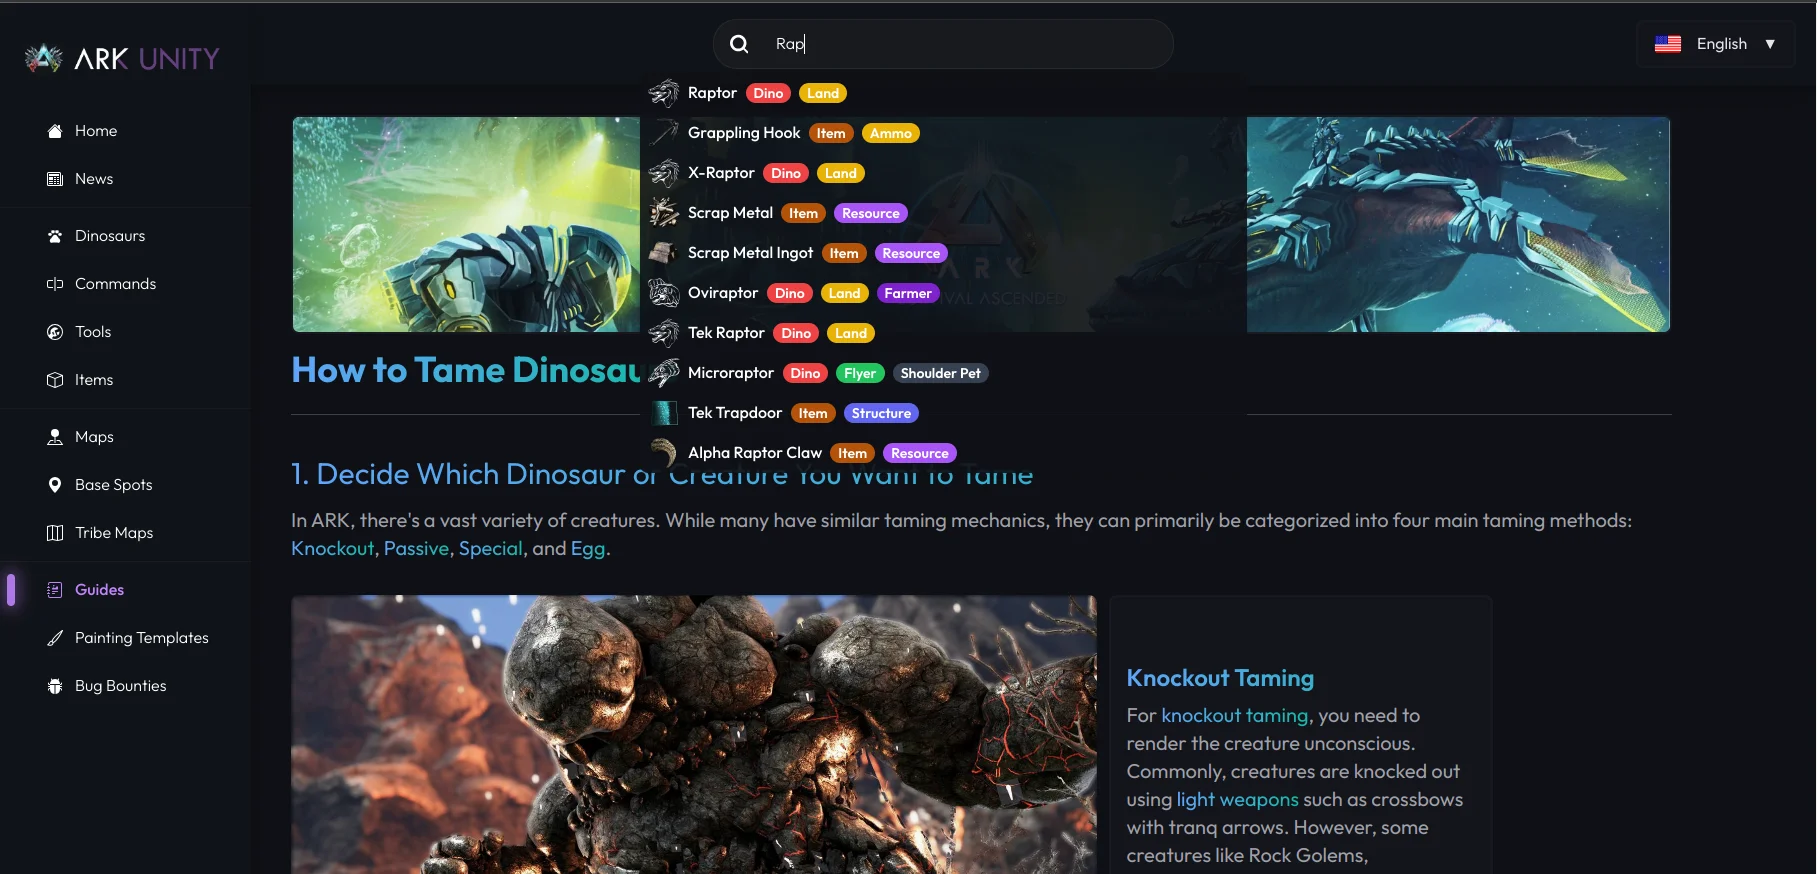Click the Items box icon
This screenshot has width=1817, height=874.
click(x=55, y=380)
